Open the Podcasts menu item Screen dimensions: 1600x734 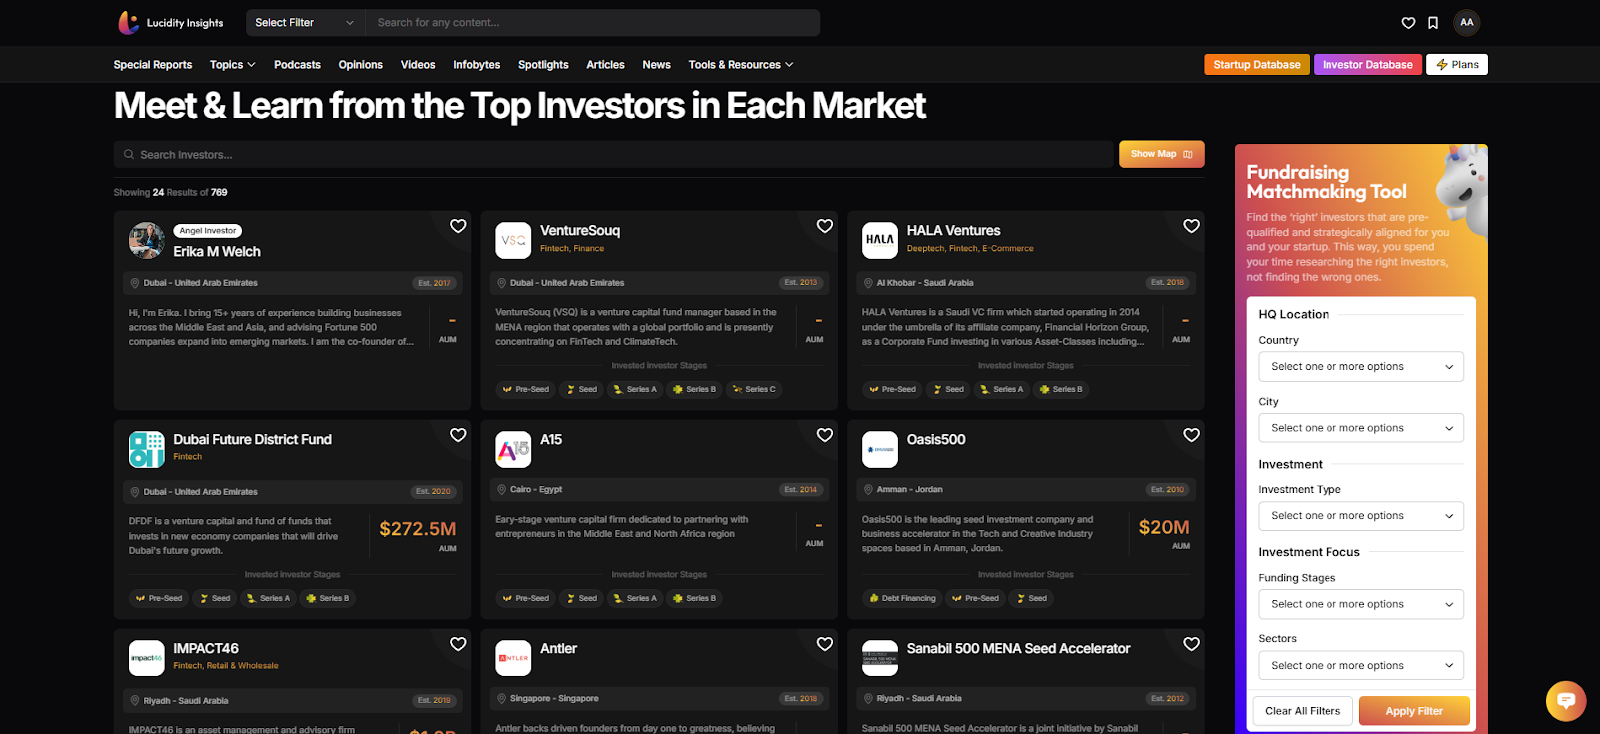click(297, 65)
